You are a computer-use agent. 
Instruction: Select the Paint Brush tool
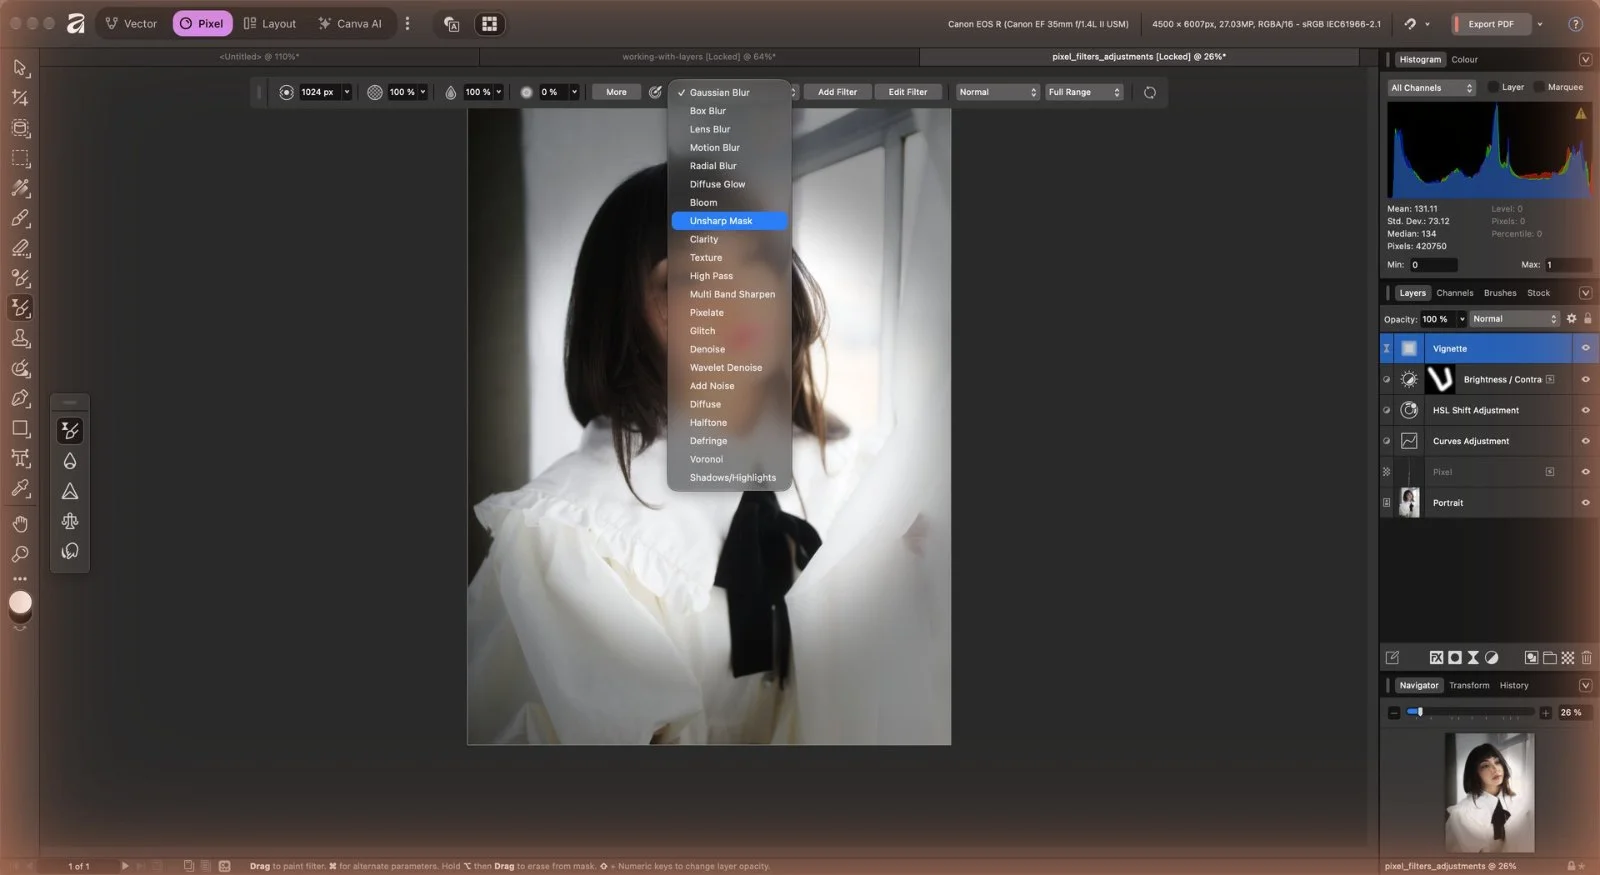click(20, 218)
